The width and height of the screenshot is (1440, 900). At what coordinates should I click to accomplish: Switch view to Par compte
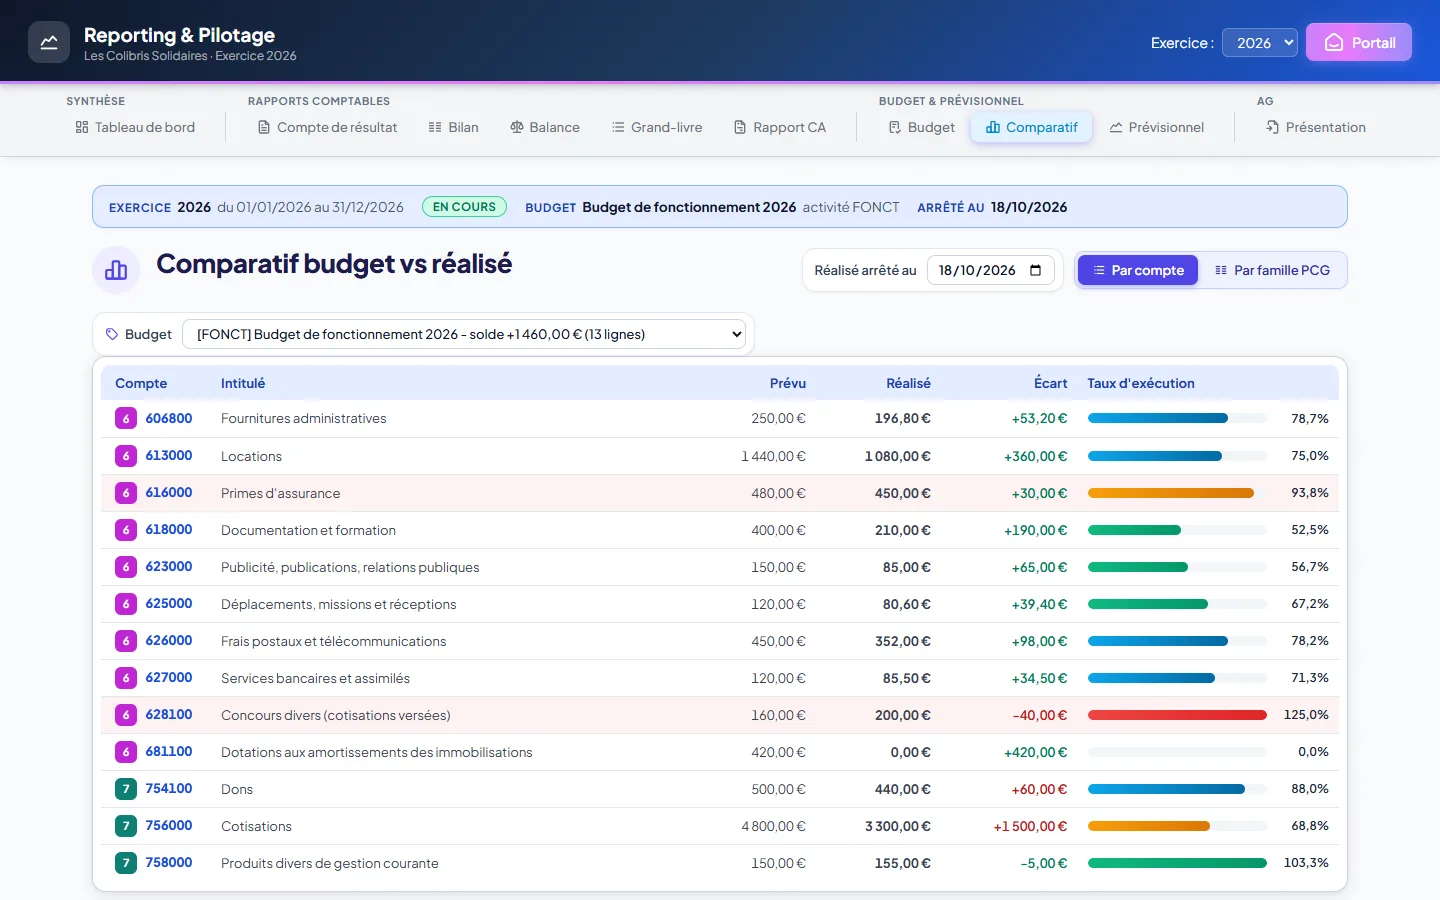pyautogui.click(x=1138, y=270)
